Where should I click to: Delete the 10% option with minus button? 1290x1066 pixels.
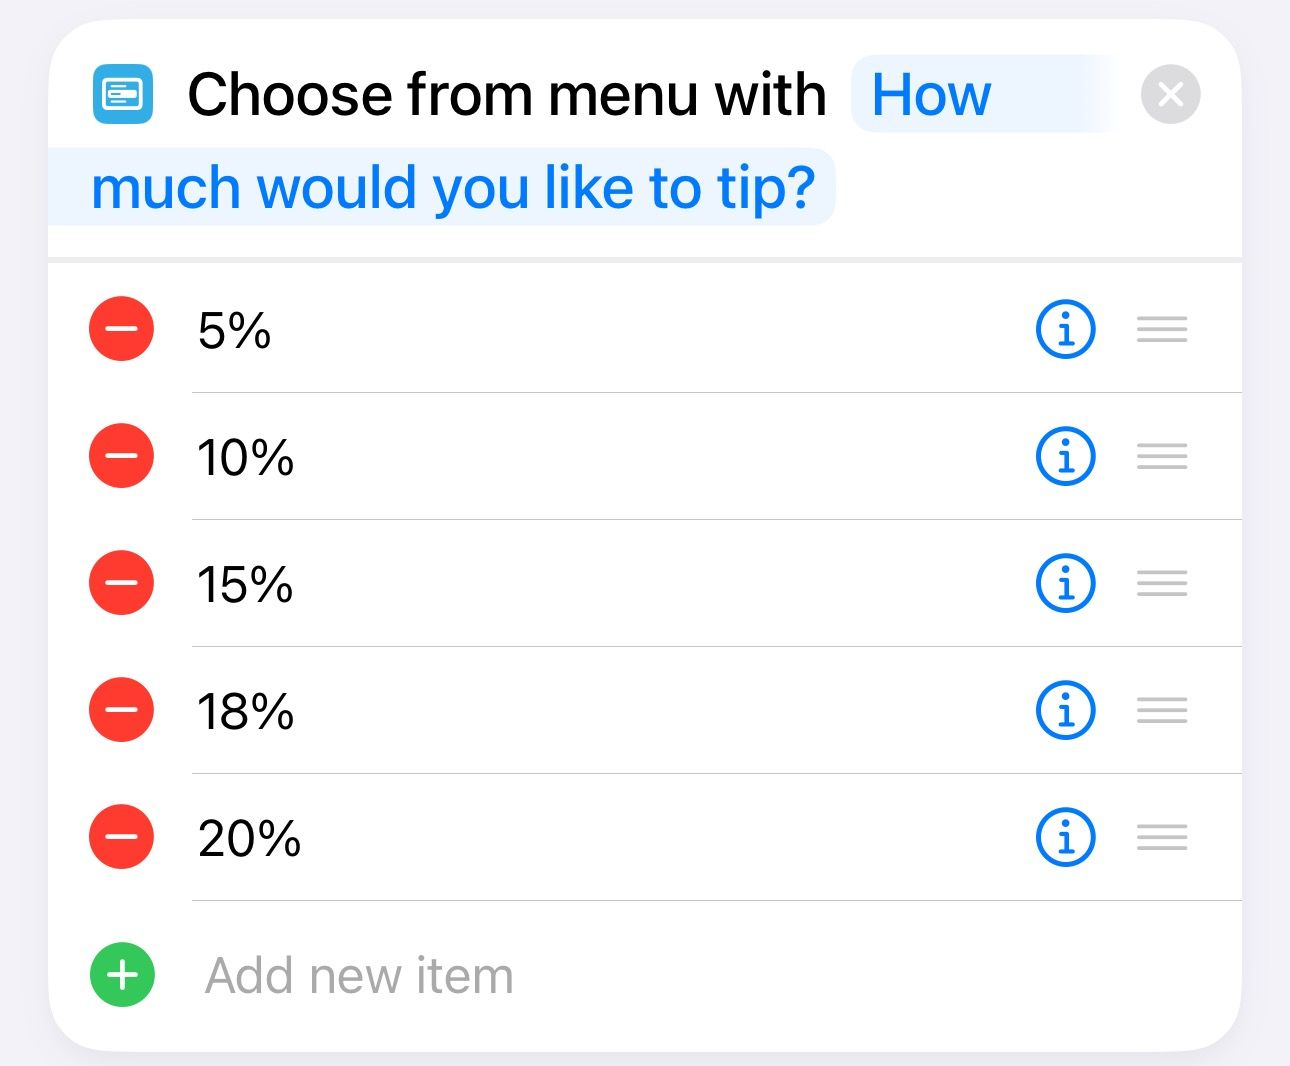coord(121,456)
